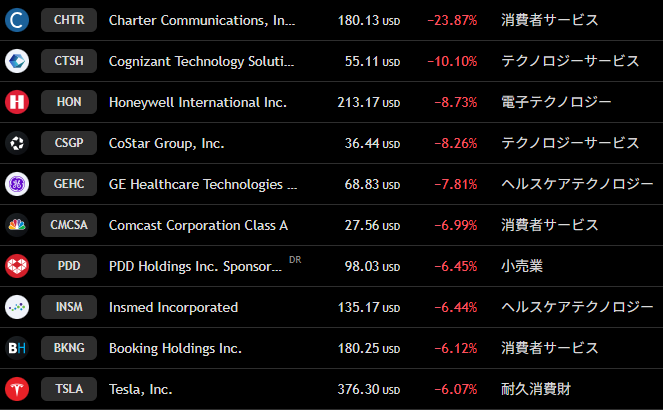Open Insmed Incorporated stock page
Image resolution: width=663 pixels, height=410 pixels.
click(173, 307)
